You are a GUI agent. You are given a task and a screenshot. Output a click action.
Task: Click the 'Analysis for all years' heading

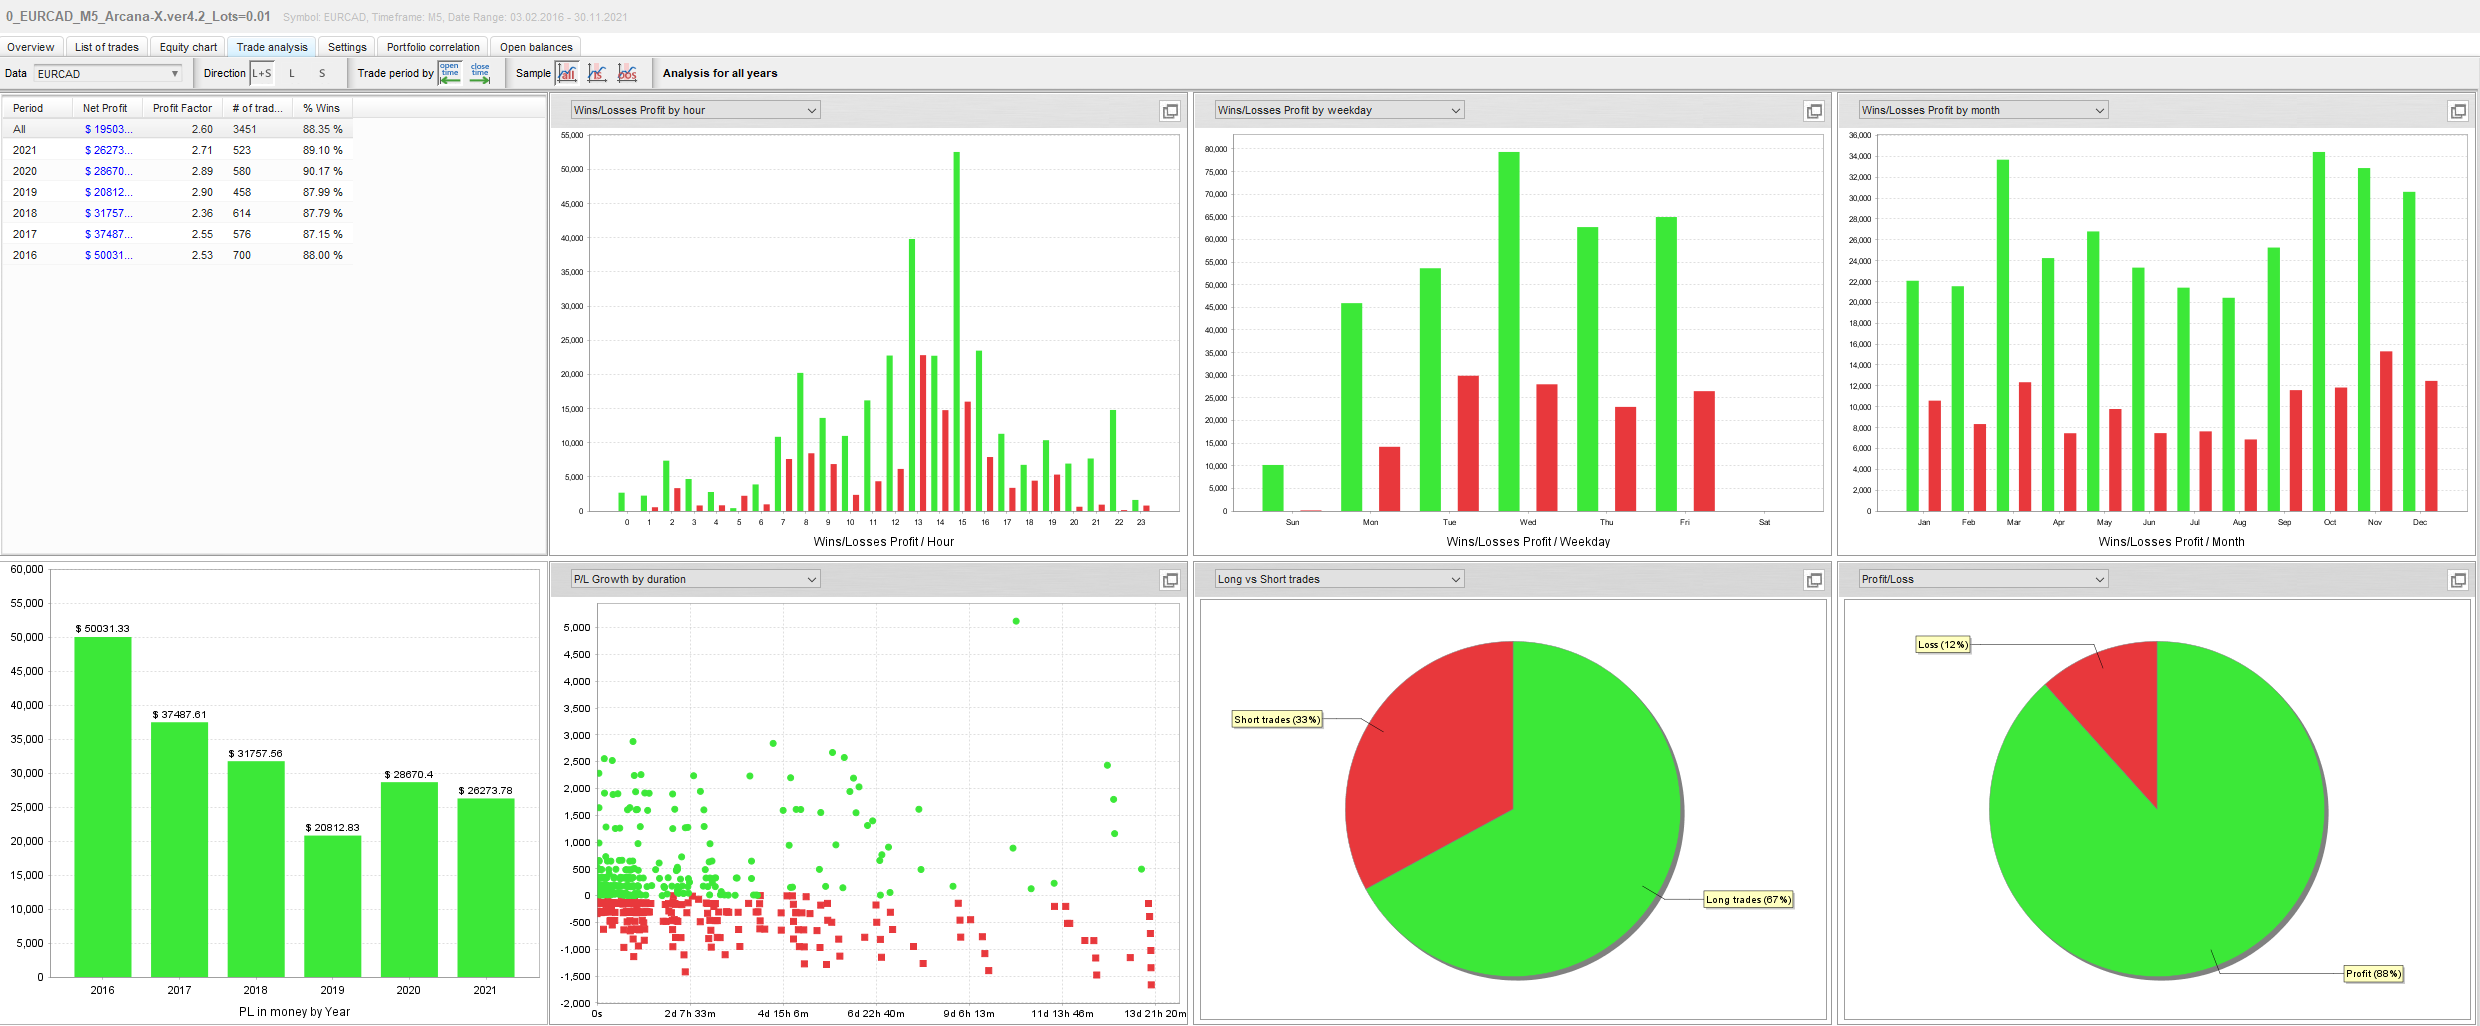(720, 73)
